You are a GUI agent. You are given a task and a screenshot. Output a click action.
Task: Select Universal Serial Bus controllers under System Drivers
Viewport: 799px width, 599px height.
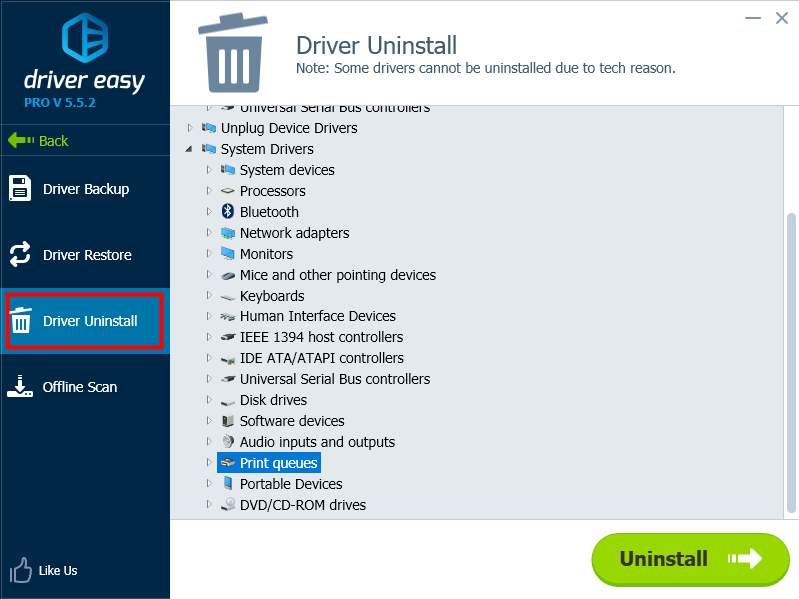coord(335,379)
